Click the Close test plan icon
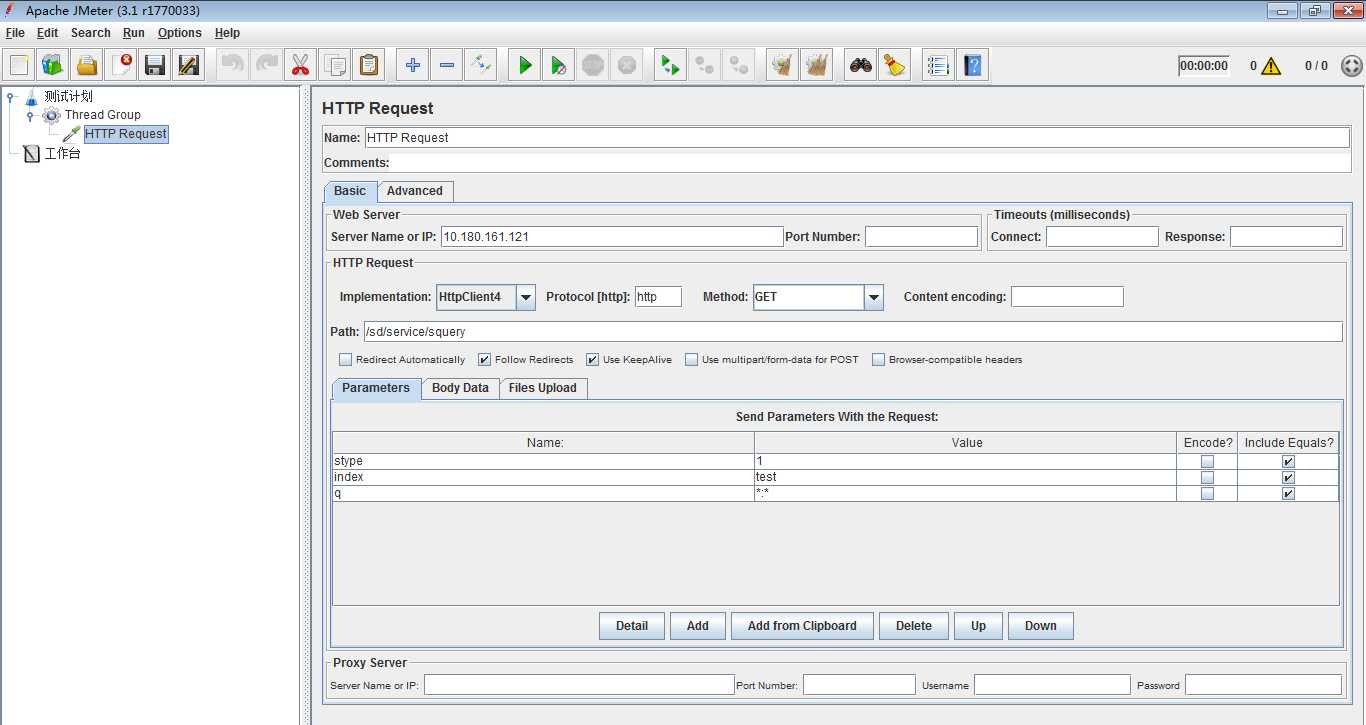Viewport: 1366px width, 725px height. [x=121, y=66]
